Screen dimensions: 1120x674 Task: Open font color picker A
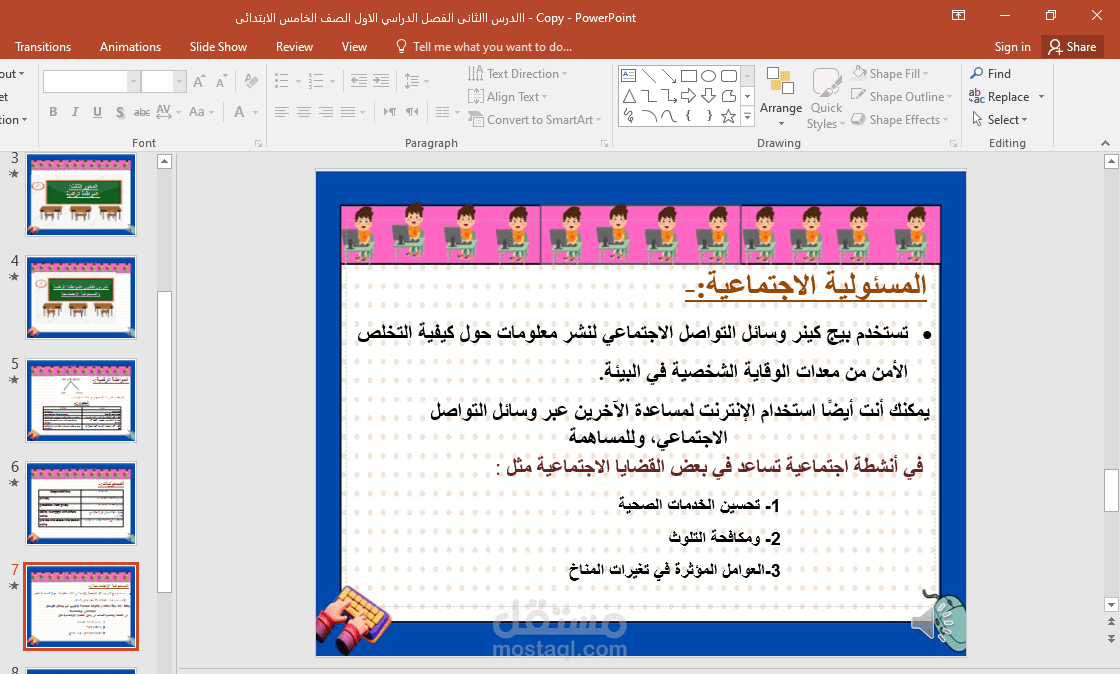click(239, 112)
